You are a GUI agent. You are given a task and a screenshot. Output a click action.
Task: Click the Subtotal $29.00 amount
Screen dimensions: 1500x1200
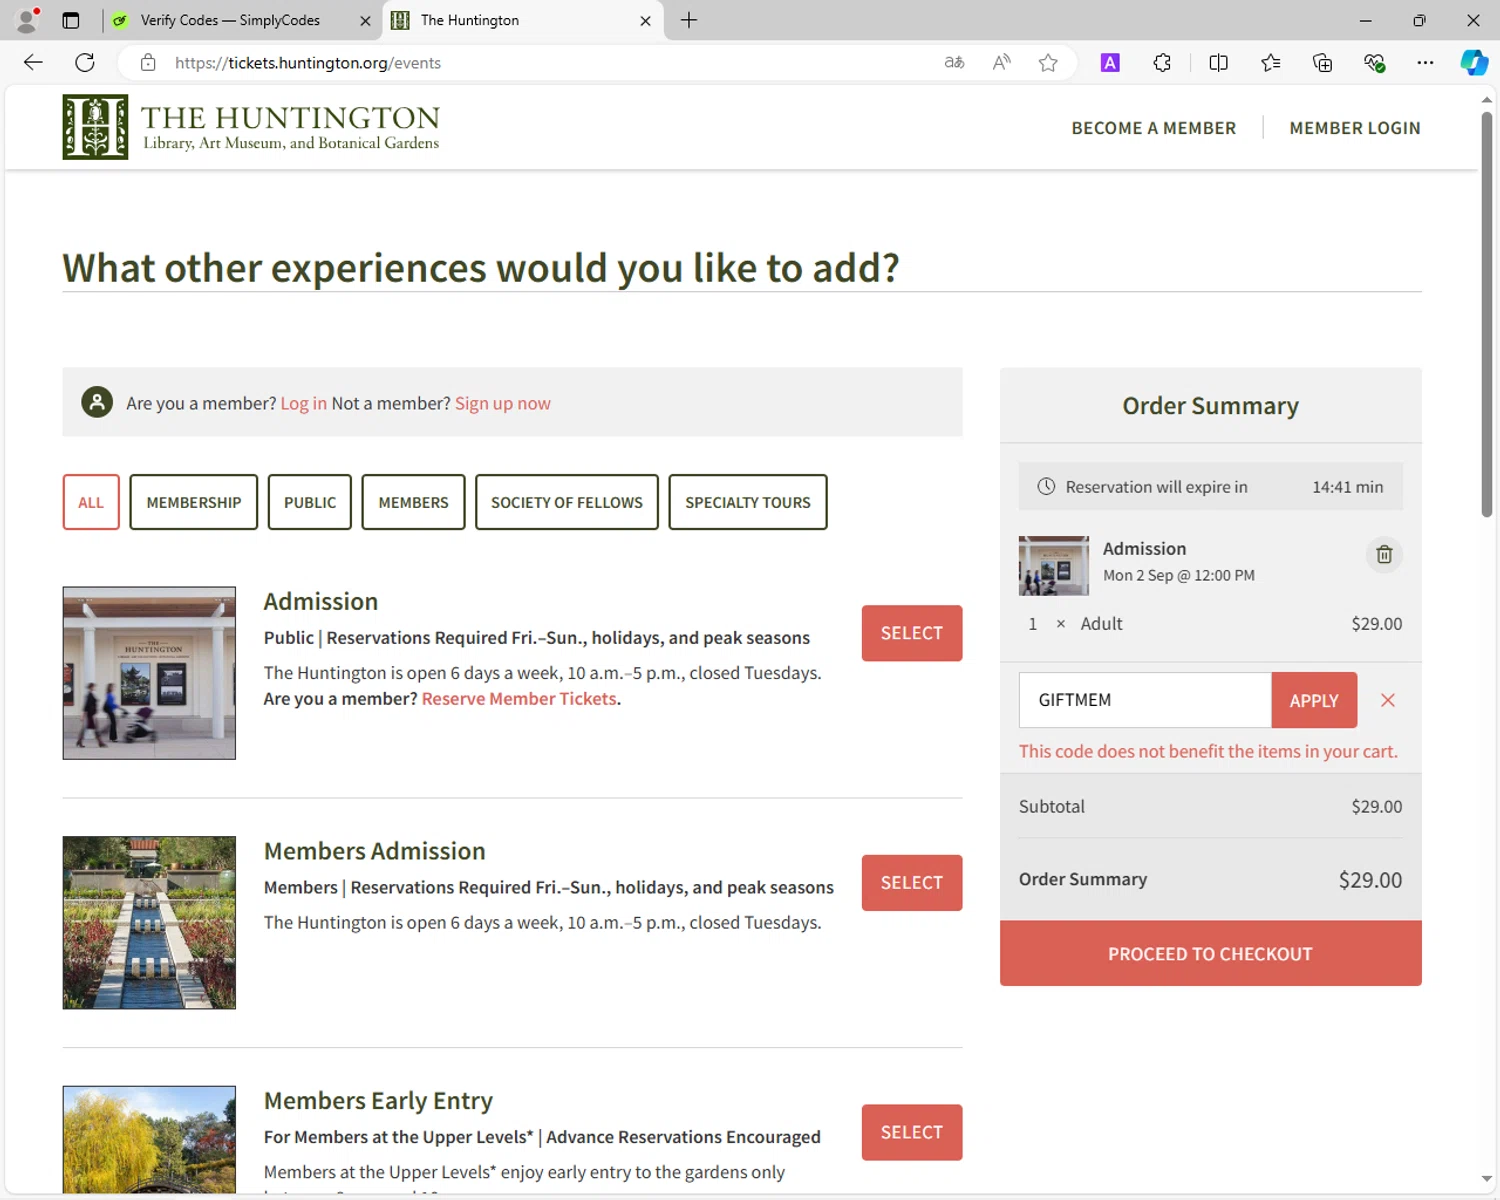(1376, 806)
